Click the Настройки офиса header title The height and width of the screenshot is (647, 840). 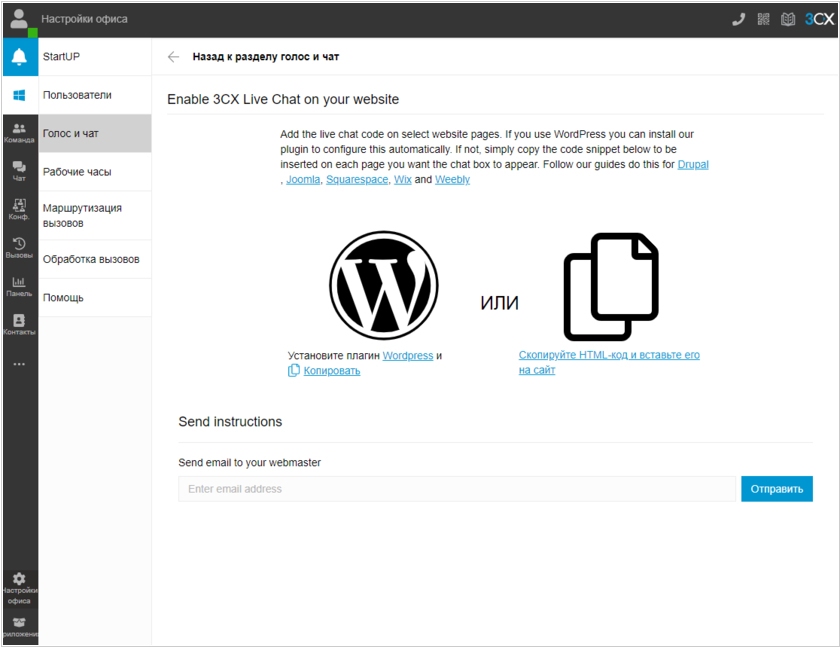pos(84,19)
